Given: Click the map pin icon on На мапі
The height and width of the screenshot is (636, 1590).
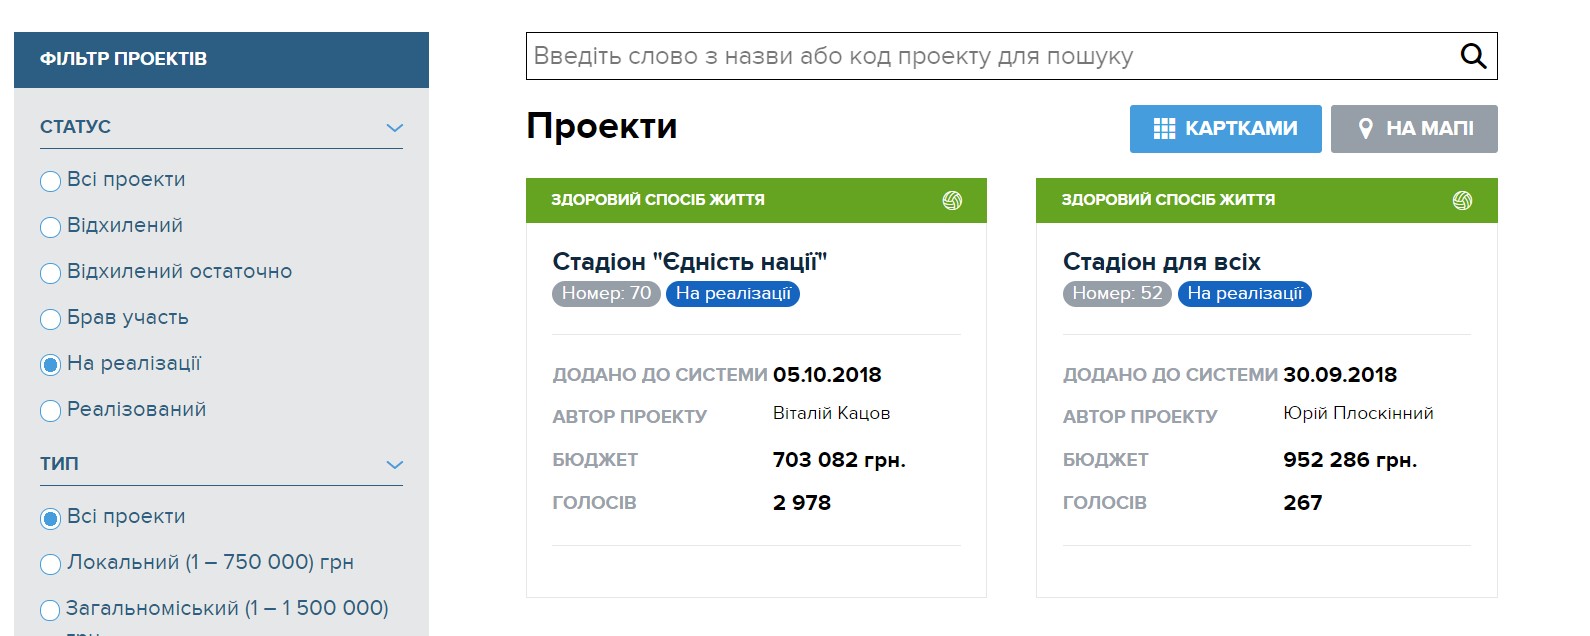Looking at the screenshot, I should tap(1365, 129).
